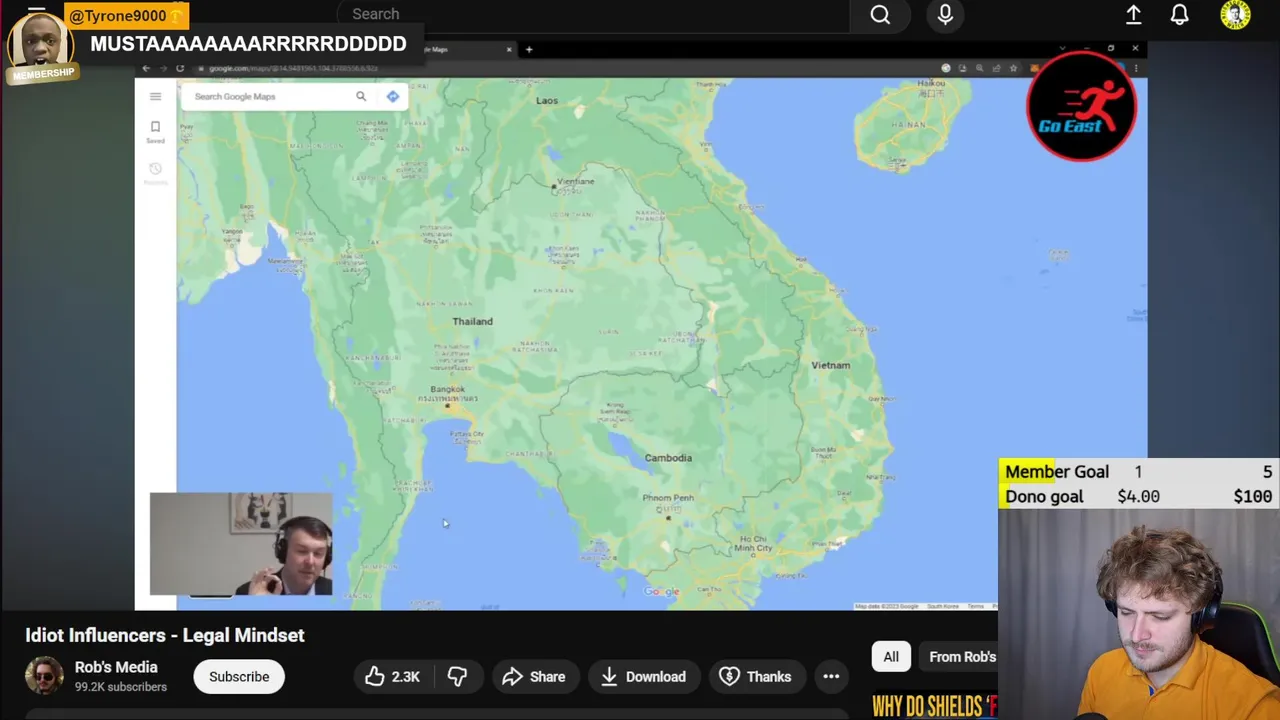
Task: Click the Cambodia label on map
Action: [668, 457]
